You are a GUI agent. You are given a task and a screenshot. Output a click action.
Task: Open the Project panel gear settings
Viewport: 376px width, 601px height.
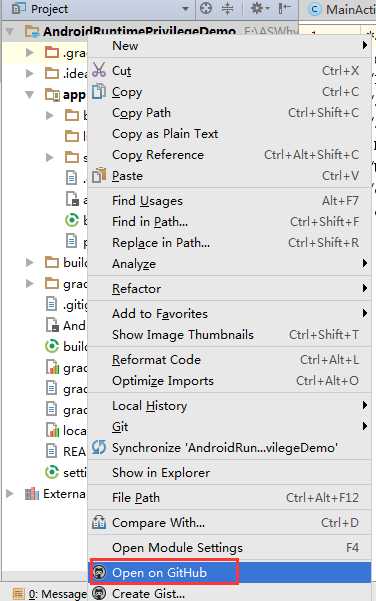coord(259,8)
